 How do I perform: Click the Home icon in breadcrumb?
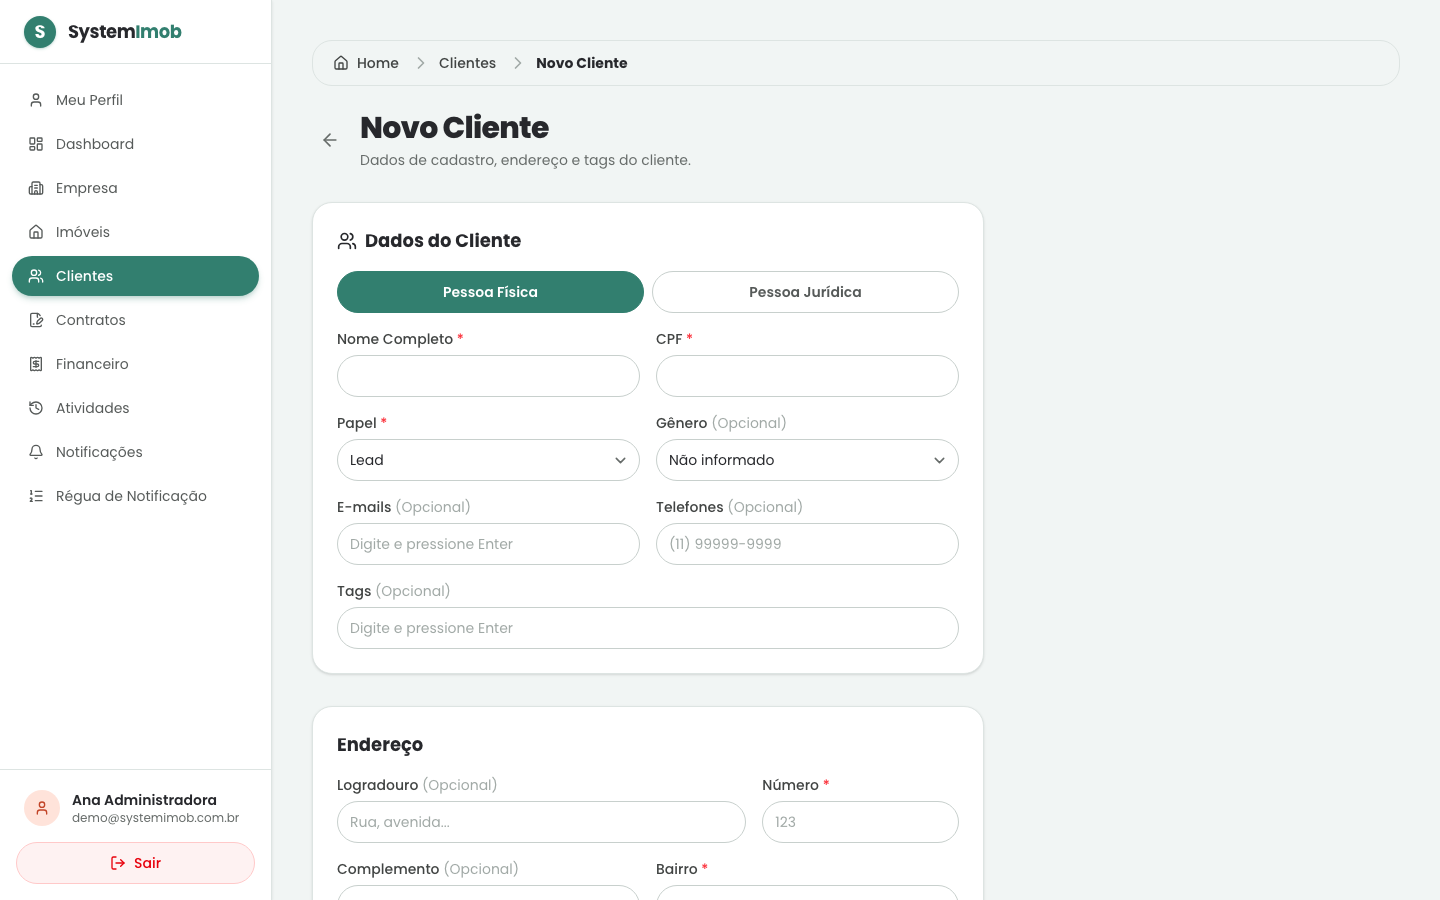point(341,63)
